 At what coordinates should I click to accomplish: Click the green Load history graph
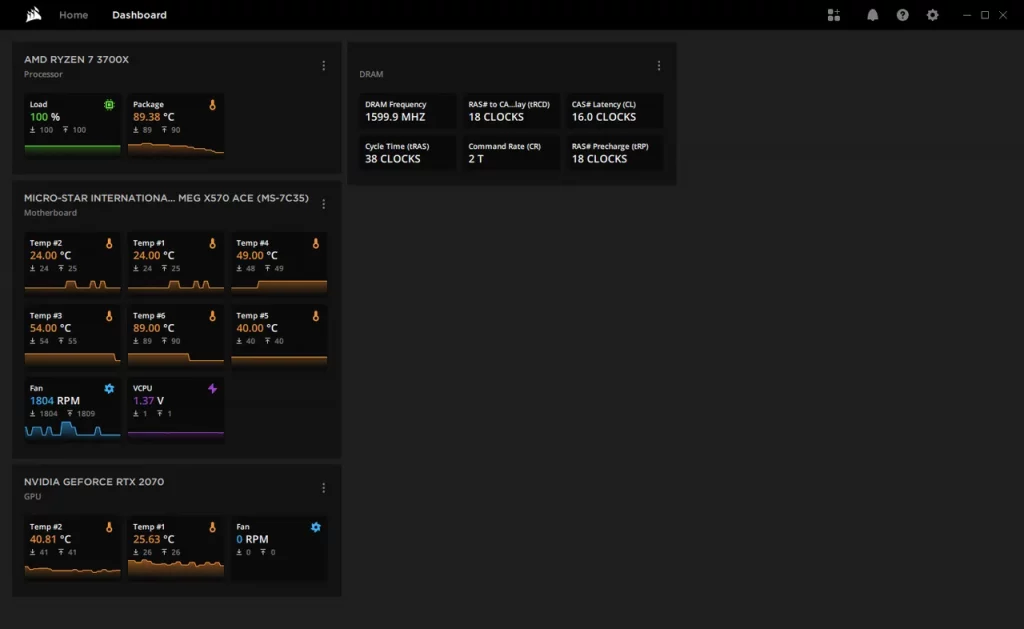pos(72,150)
